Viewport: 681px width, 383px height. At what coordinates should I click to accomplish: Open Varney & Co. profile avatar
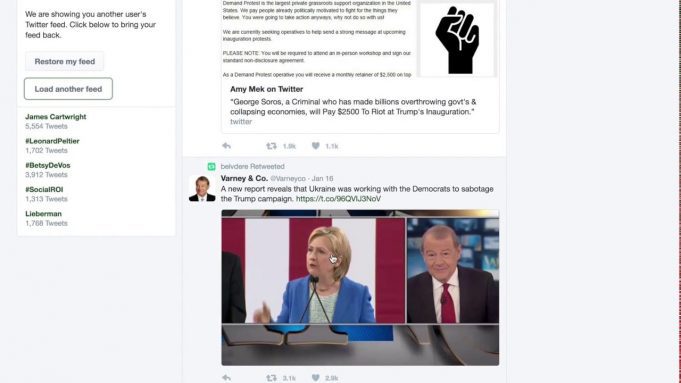[x=202, y=188]
